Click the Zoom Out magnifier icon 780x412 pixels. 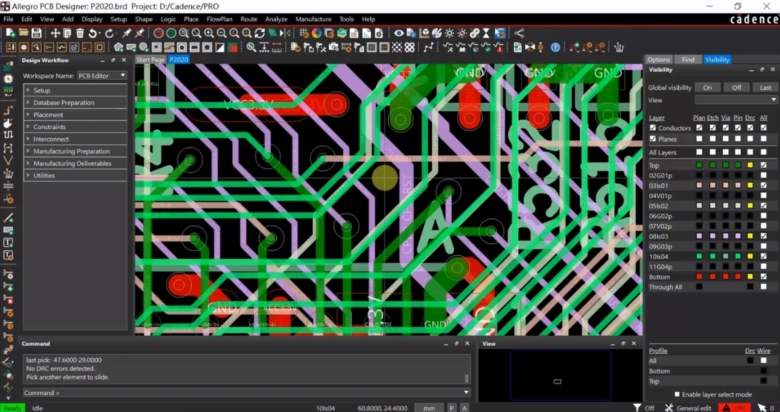[x=221, y=33]
